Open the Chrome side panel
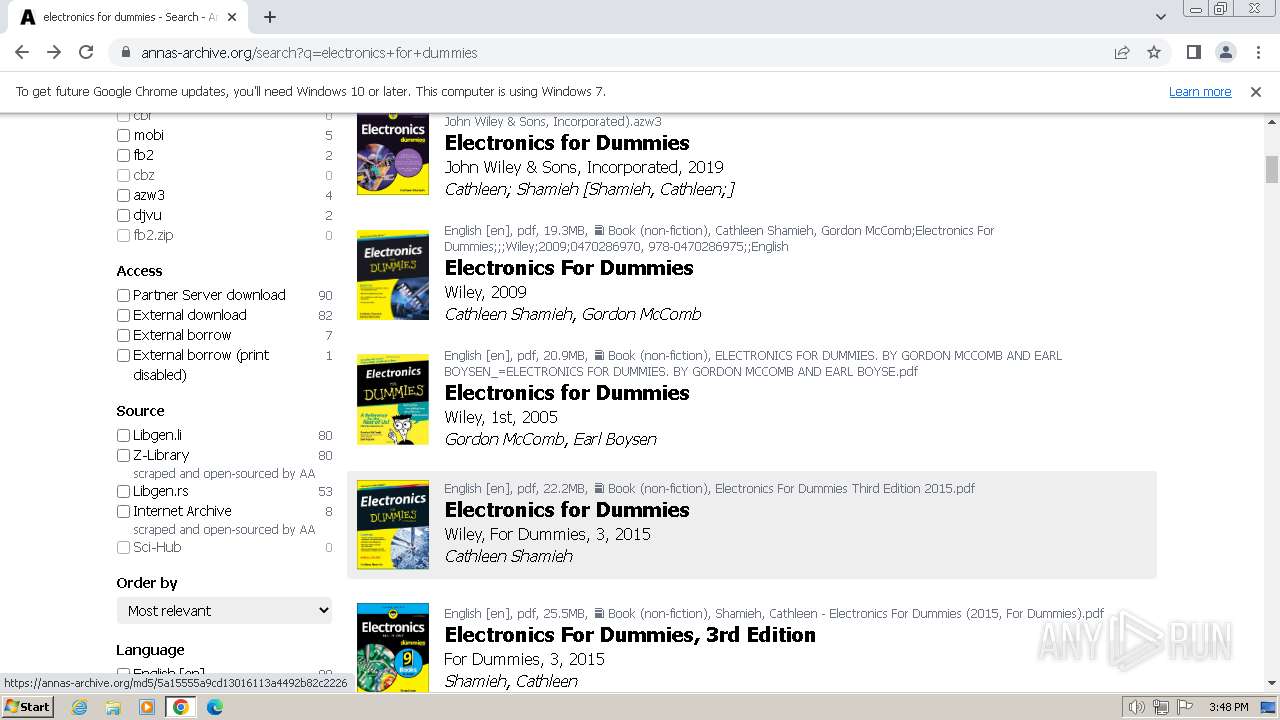This screenshot has height=720, width=1280. [1193, 53]
